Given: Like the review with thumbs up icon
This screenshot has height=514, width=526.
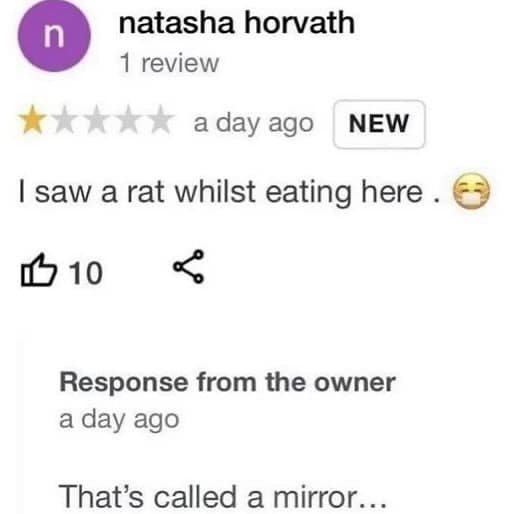Looking at the screenshot, I should point(38,270).
